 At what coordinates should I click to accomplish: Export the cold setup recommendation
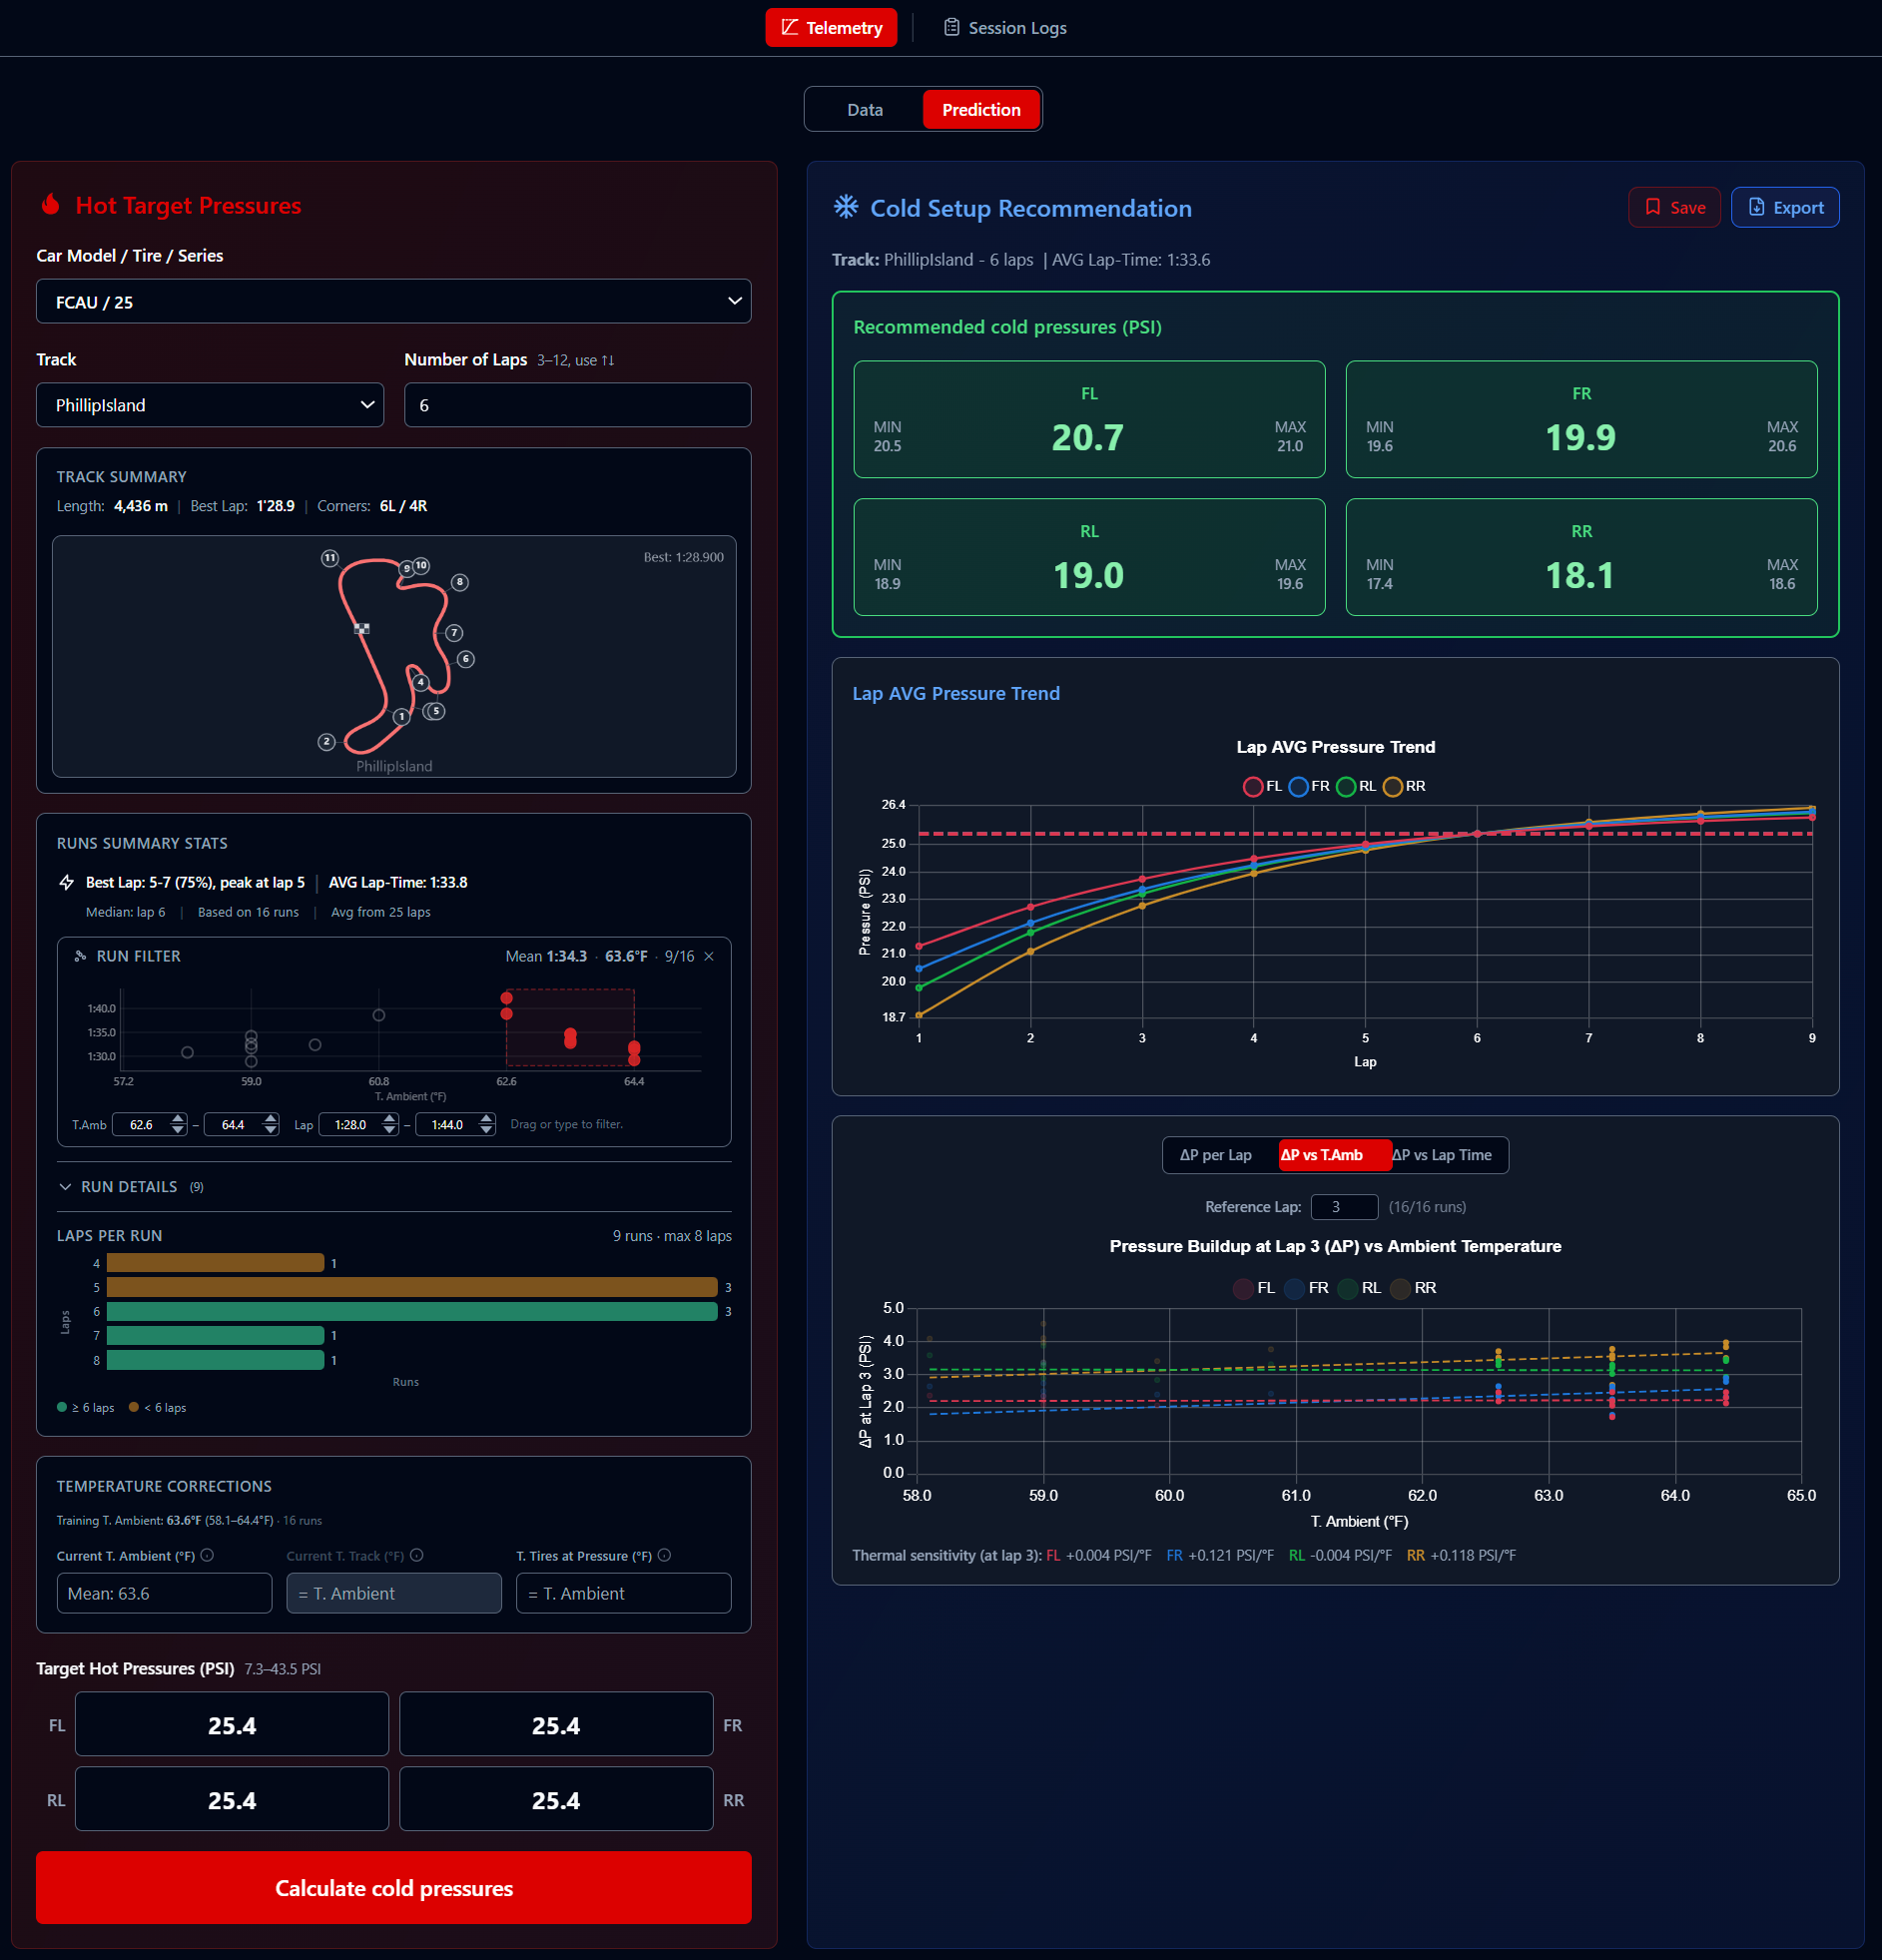click(1784, 207)
